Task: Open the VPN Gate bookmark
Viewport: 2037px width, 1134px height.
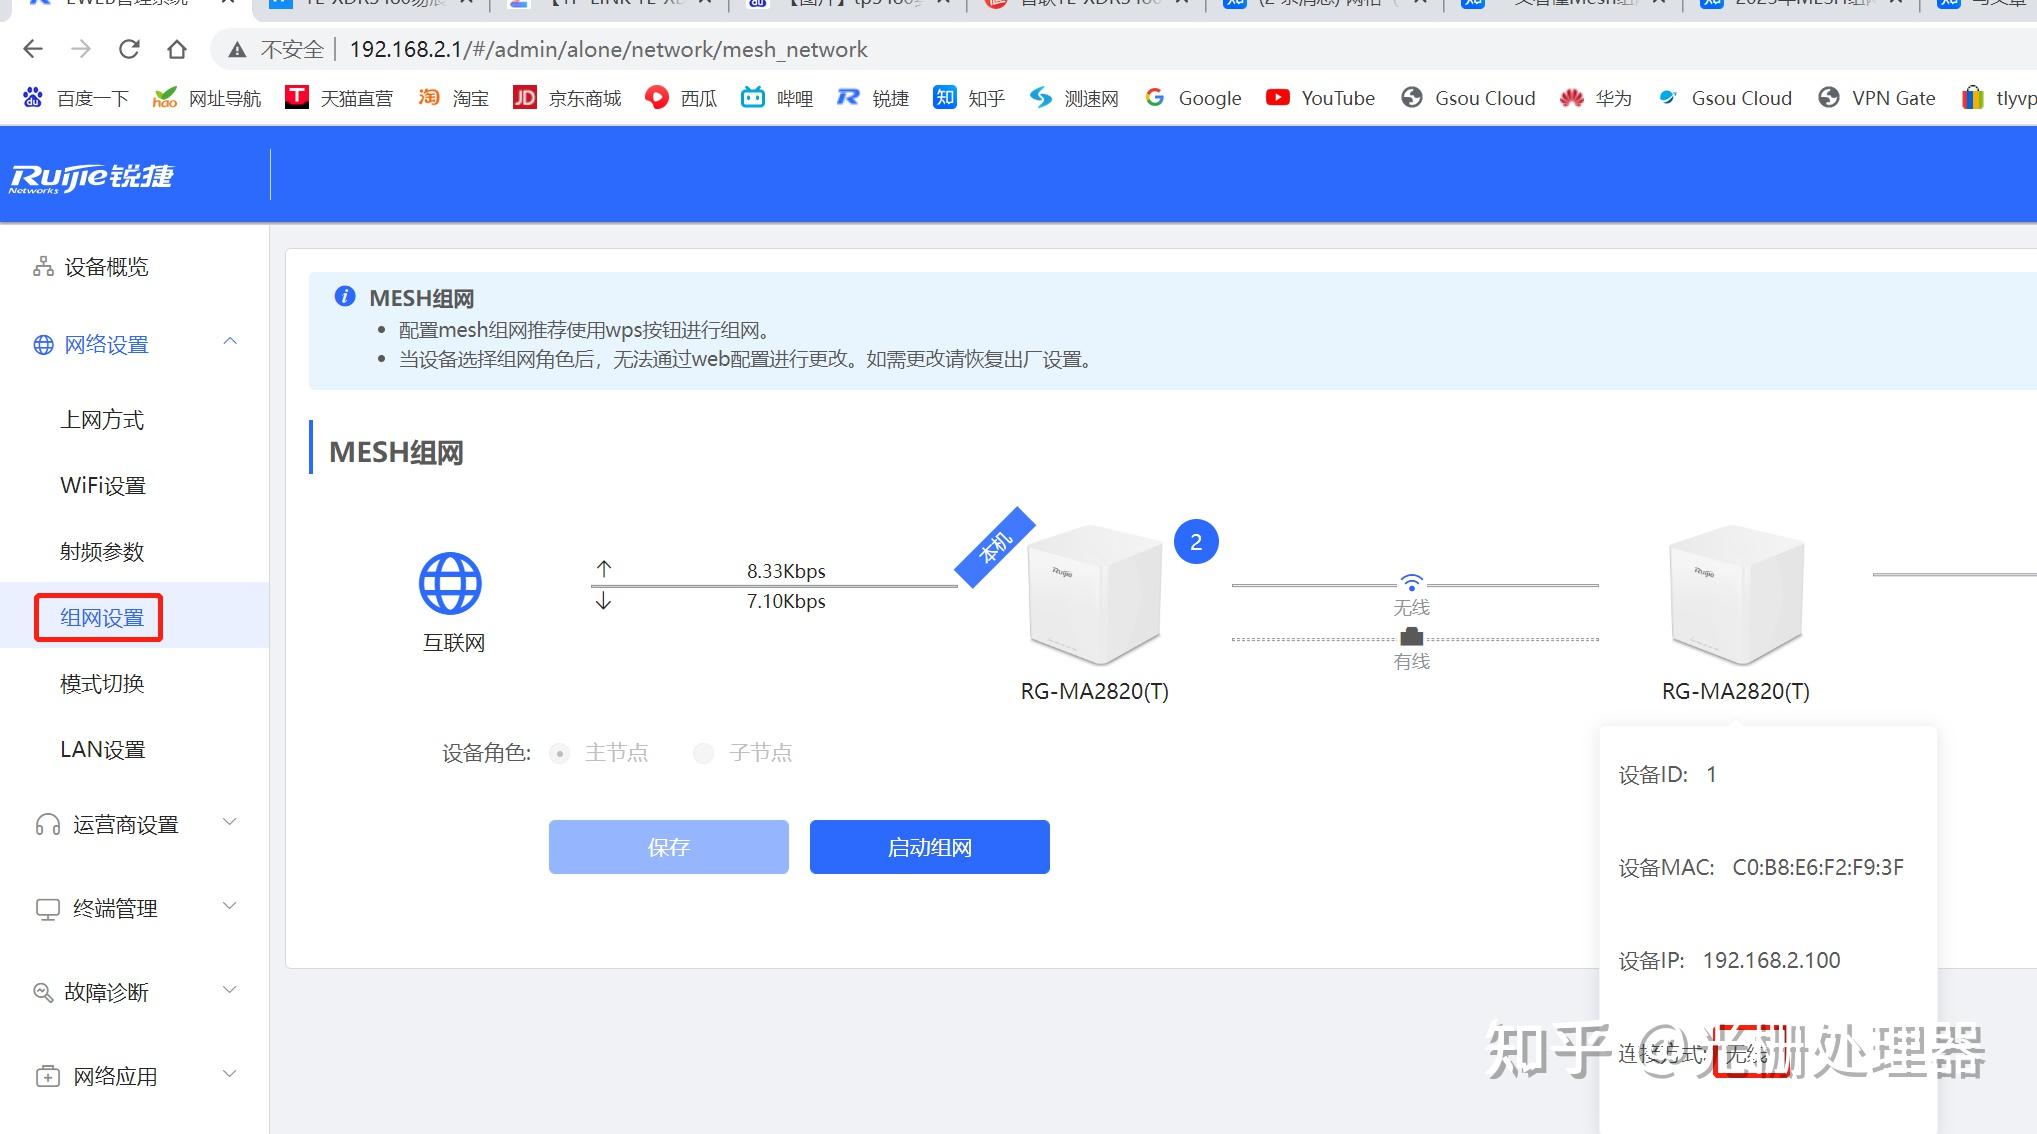Action: coord(1877,98)
